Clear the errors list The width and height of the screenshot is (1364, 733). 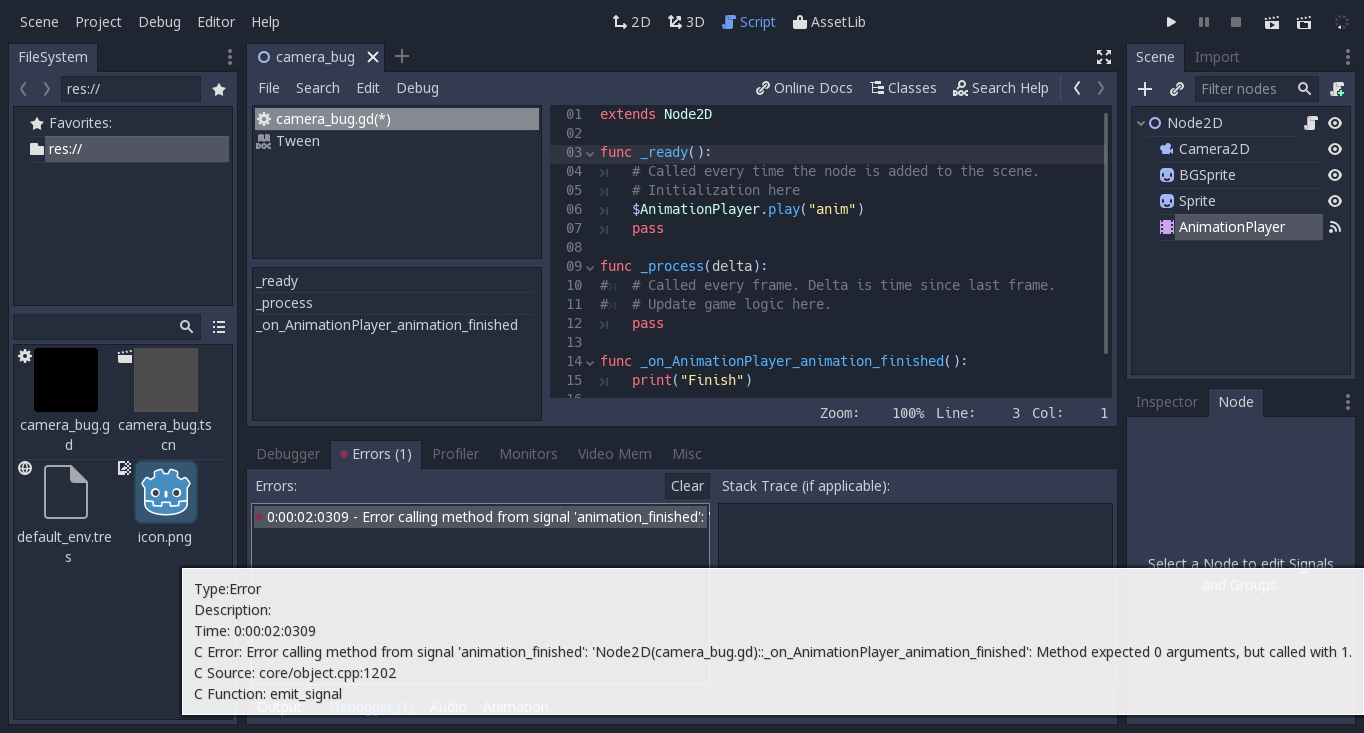686,486
